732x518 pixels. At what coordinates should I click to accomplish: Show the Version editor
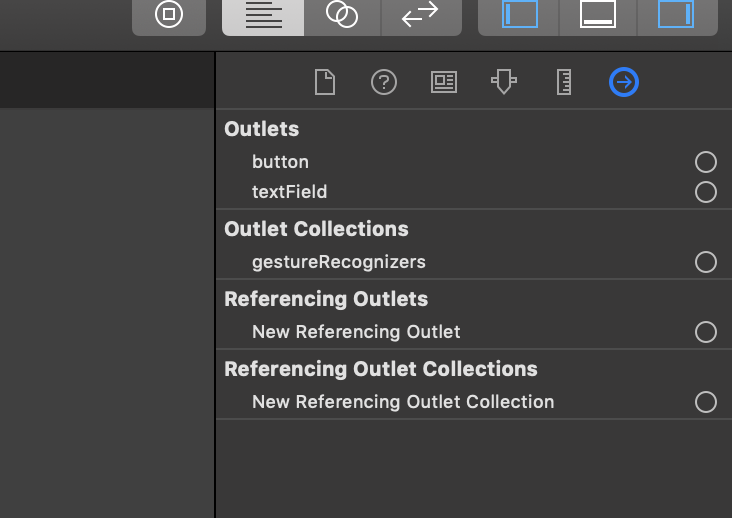click(x=421, y=14)
